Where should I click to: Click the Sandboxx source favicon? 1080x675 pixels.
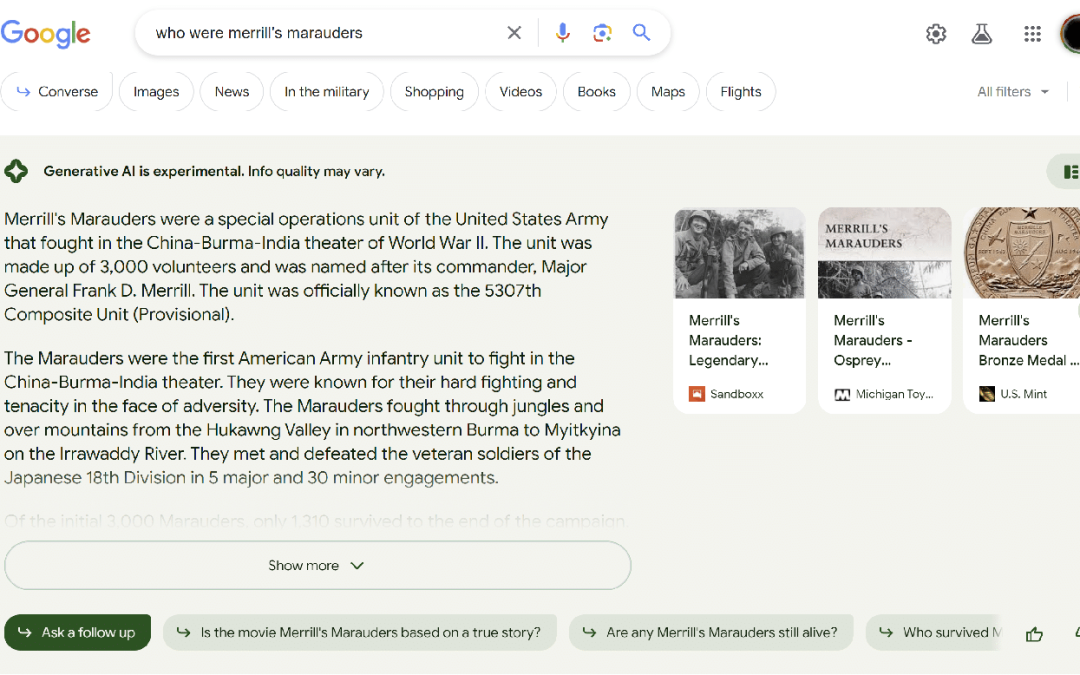click(697, 393)
